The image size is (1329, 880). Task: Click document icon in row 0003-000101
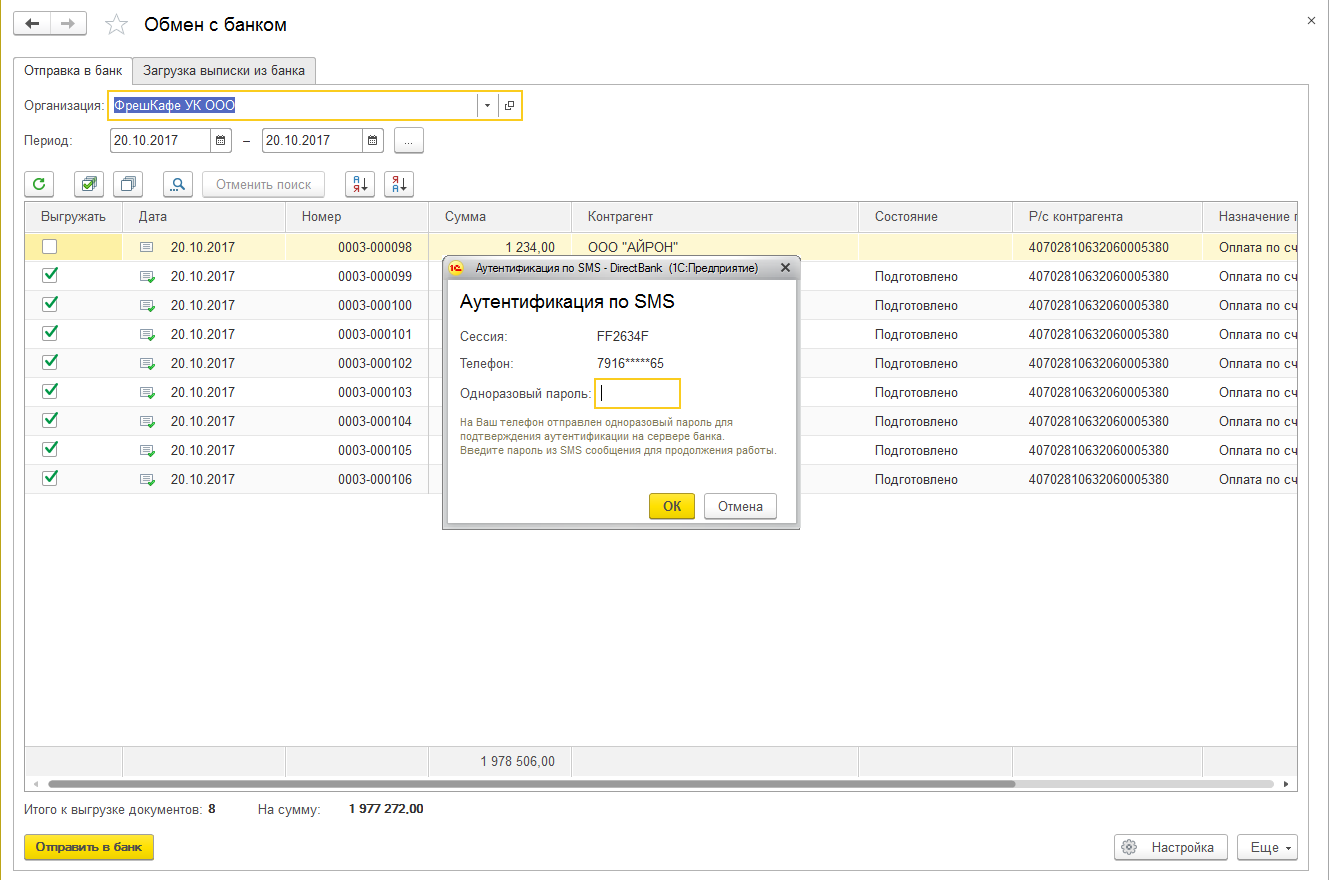(x=147, y=334)
